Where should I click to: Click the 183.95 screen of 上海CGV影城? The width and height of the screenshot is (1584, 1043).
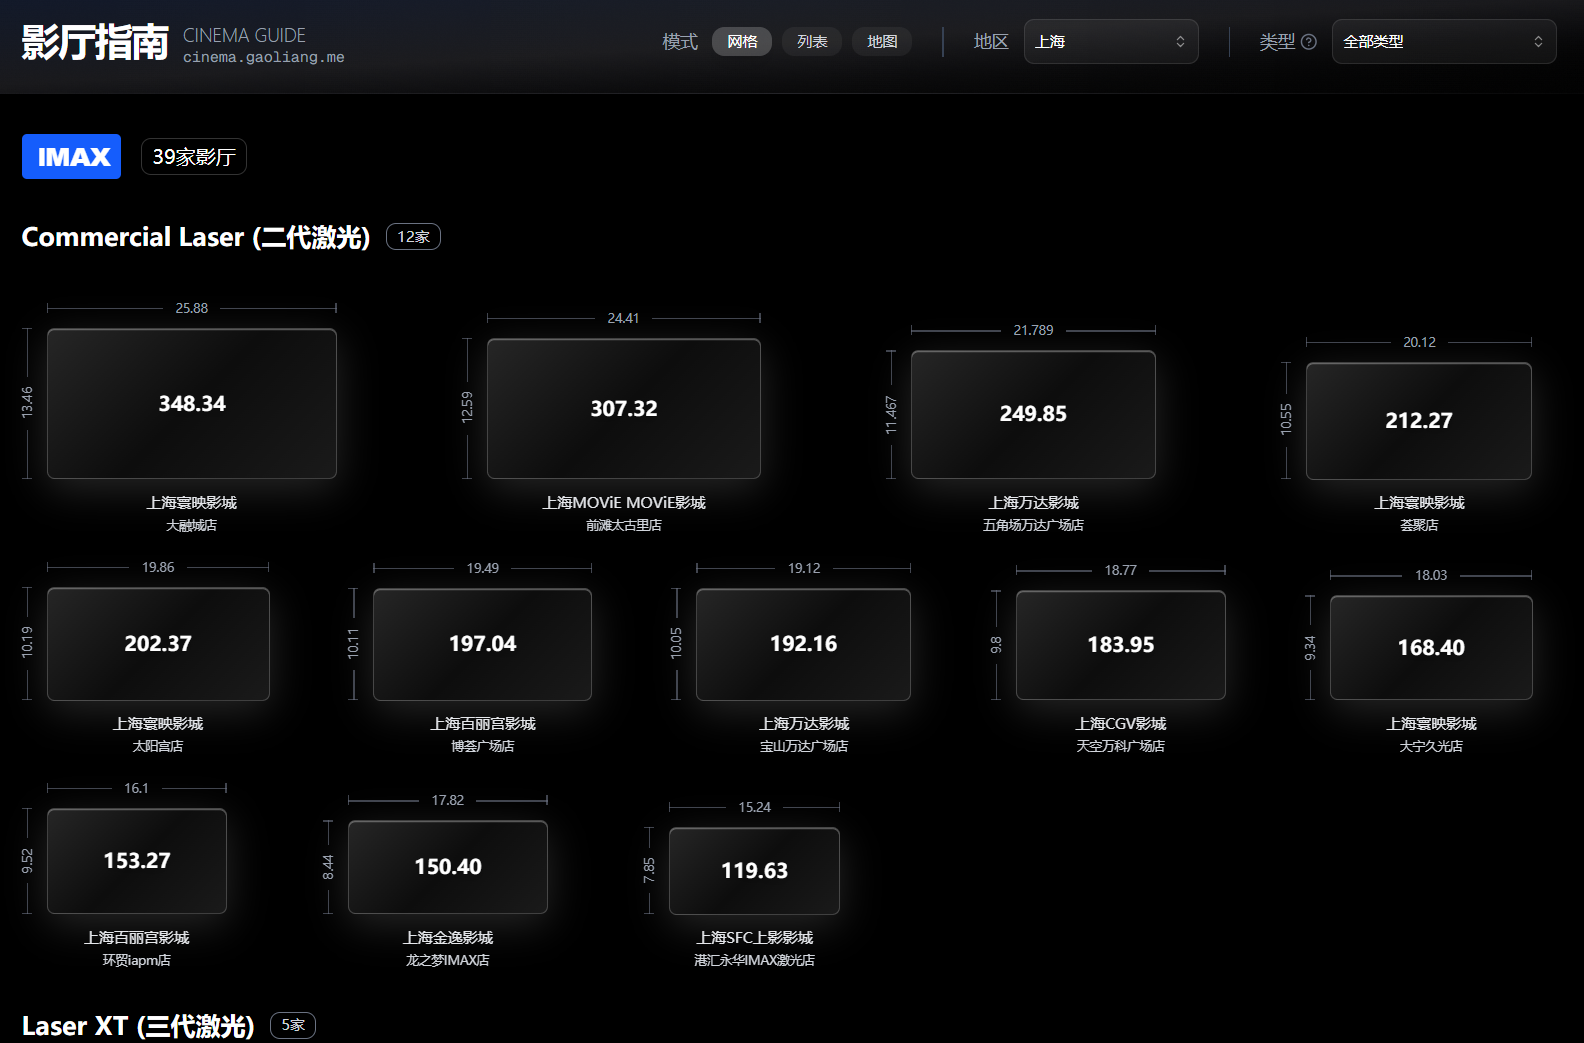pyautogui.click(x=1120, y=645)
